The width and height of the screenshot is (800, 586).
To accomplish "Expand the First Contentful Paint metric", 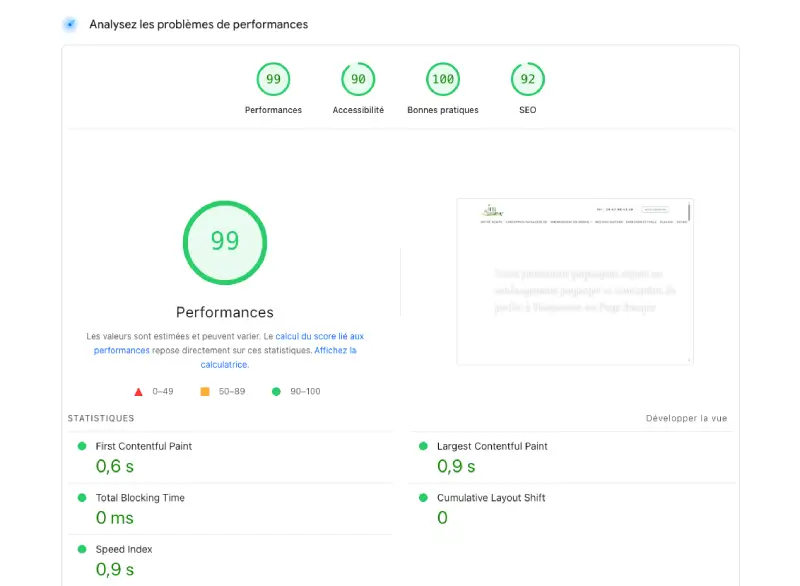I will tap(143, 446).
